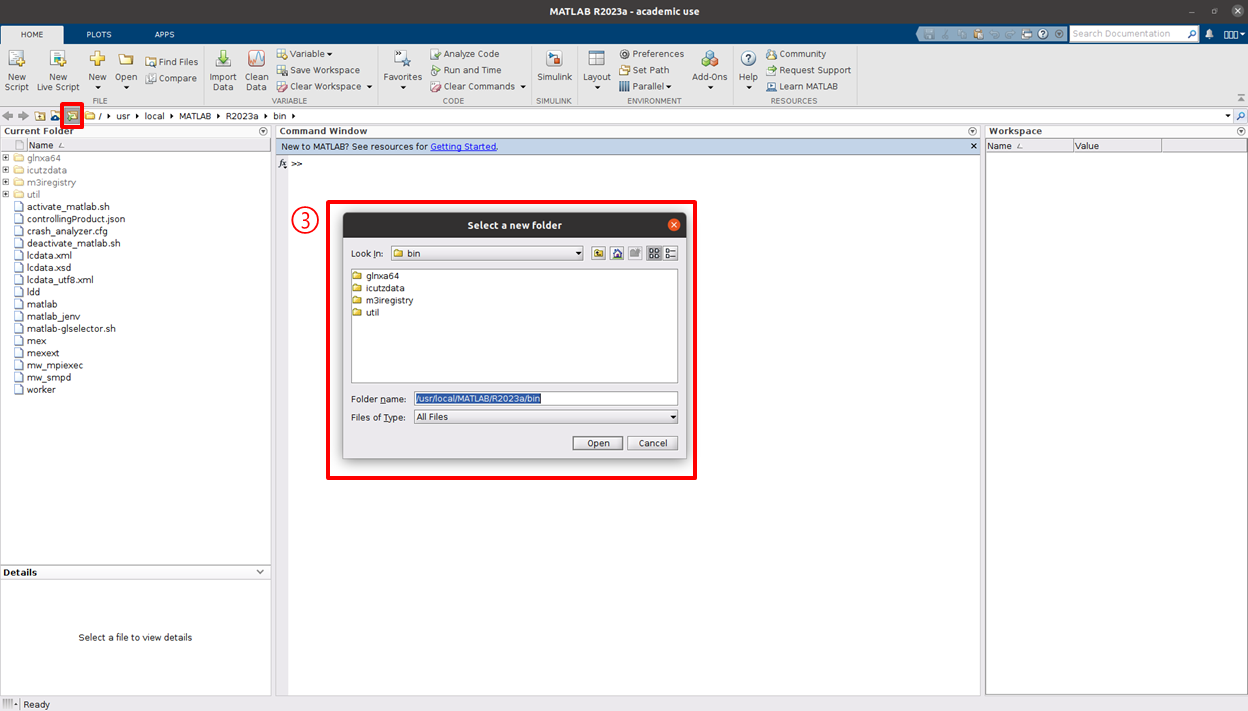Open the New dropdown in FILE section
Screen dimensions: 1248x711
[97, 70]
